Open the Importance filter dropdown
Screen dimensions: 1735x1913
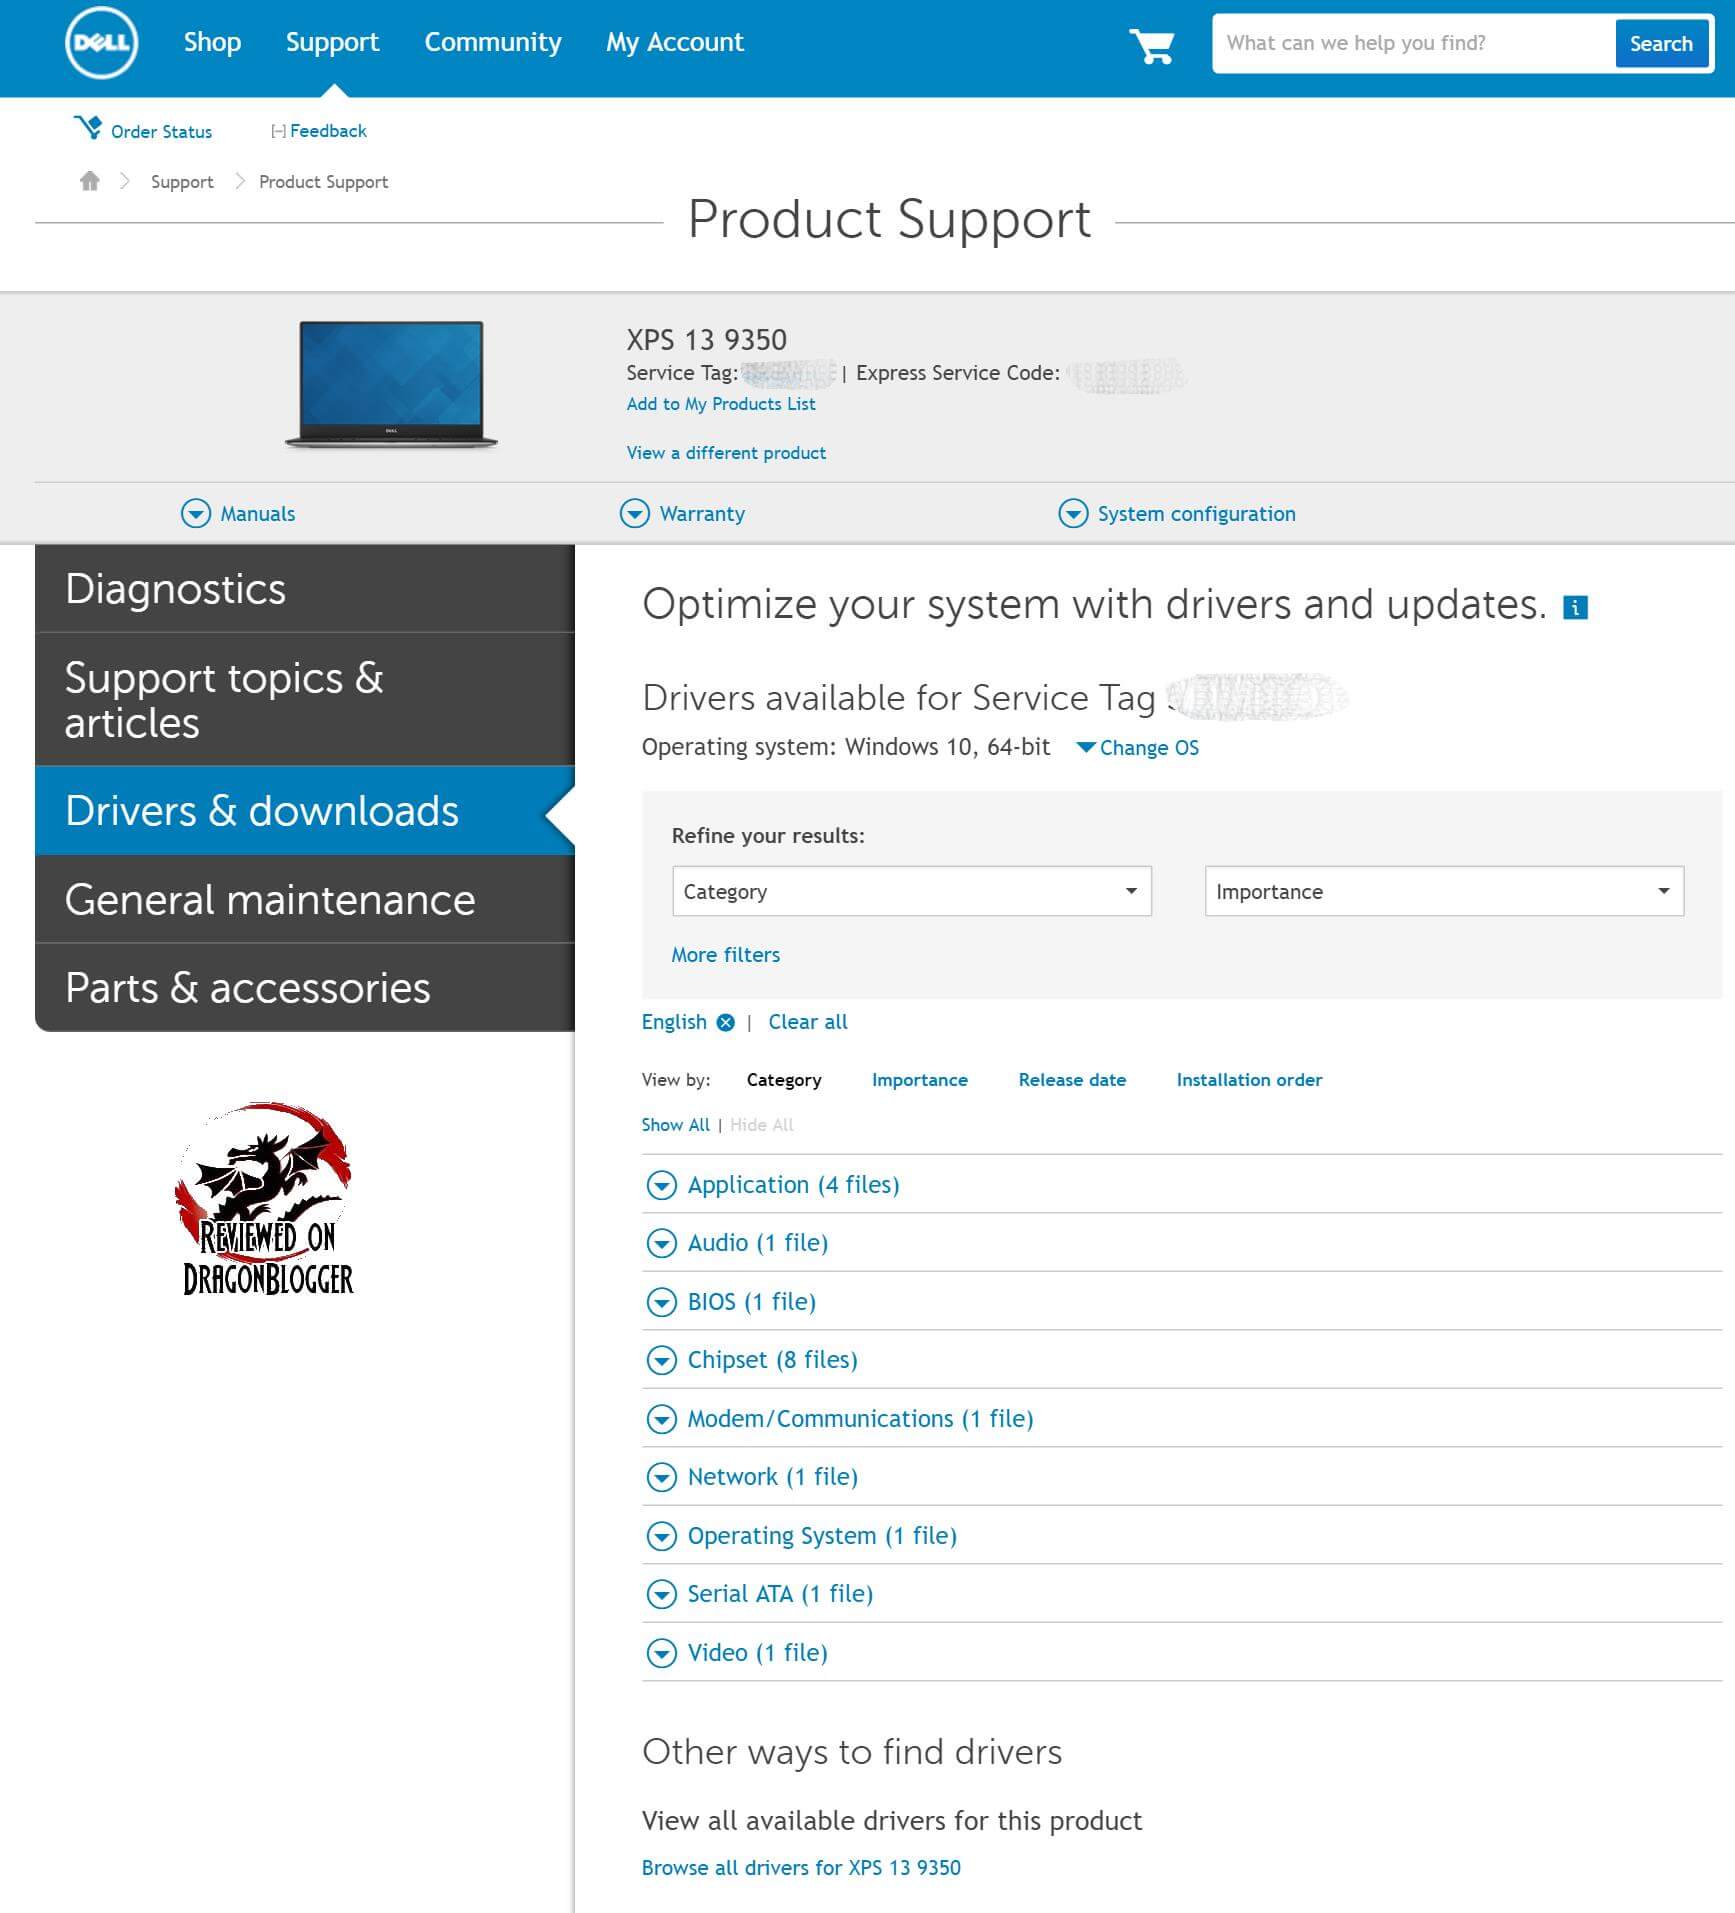(x=1443, y=891)
